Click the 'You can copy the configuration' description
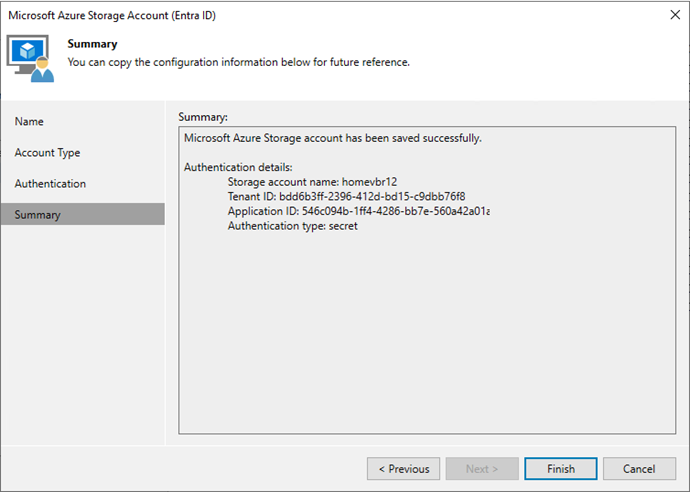 click(x=239, y=62)
